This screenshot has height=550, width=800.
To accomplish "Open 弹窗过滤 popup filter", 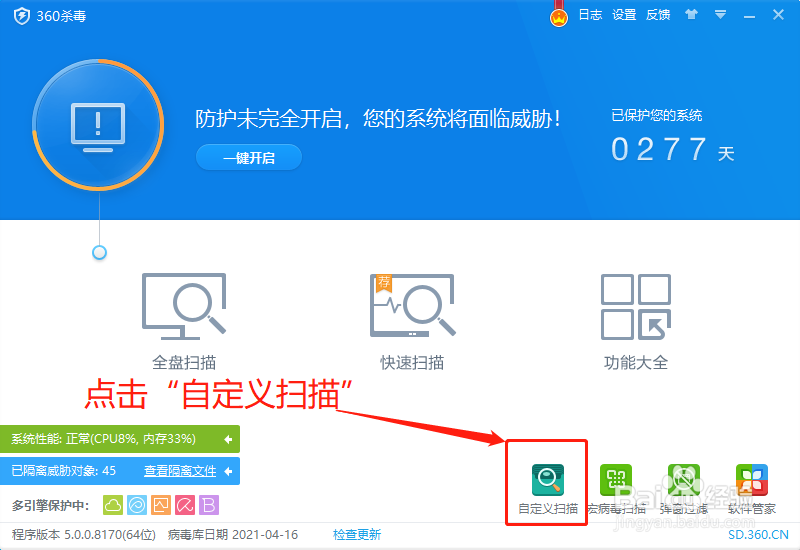I will (x=684, y=488).
